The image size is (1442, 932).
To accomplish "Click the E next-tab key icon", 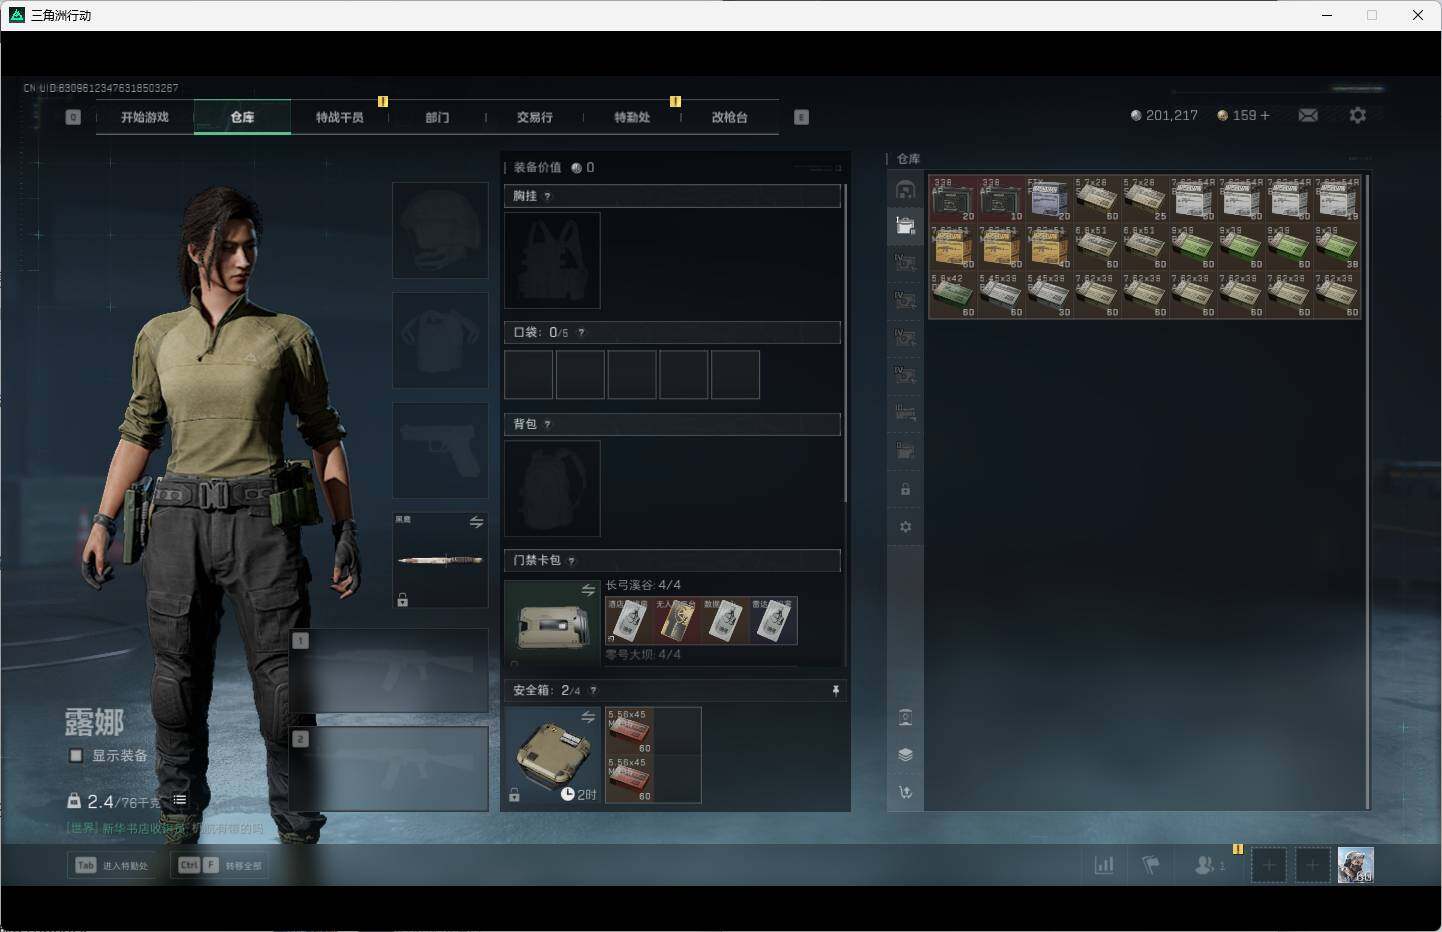I will coord(801,117).
